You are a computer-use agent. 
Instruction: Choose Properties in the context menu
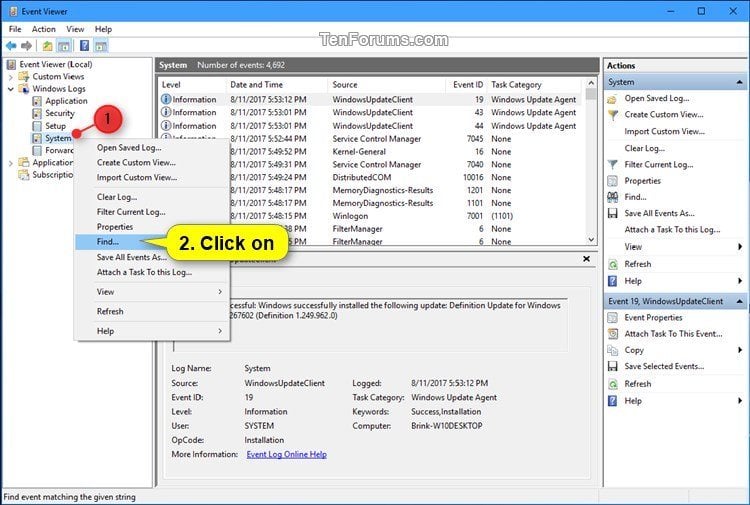coord(152,227)
